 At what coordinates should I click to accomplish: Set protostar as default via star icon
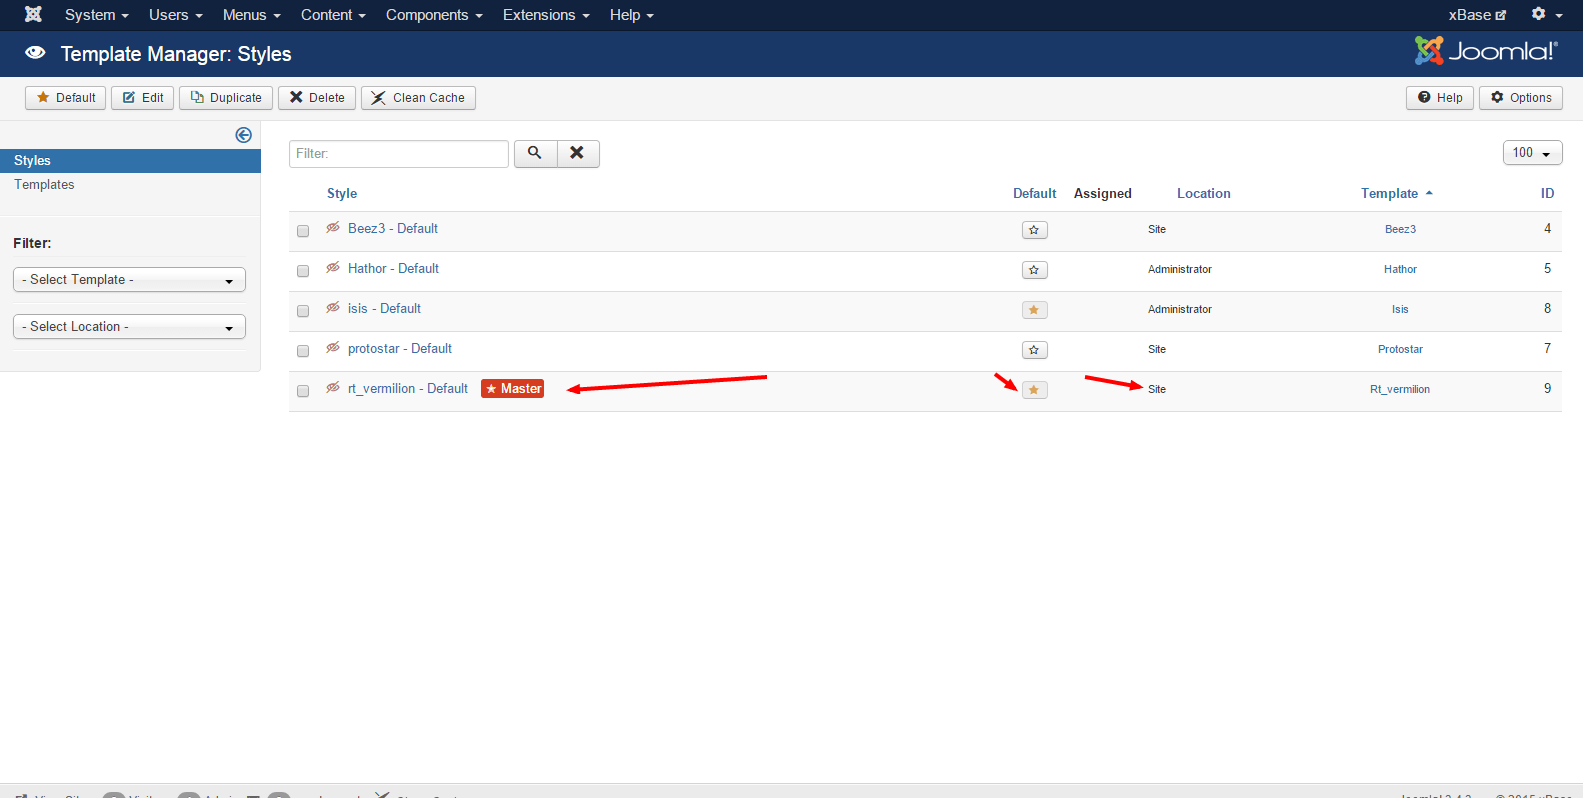click(1034, 350)
